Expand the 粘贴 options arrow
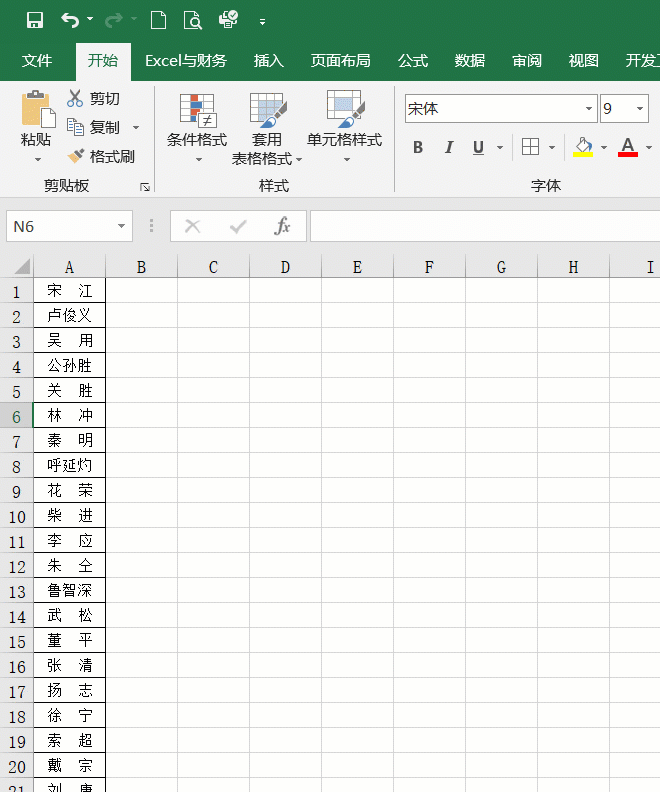The image size is (660, 792). pos(38,160)
